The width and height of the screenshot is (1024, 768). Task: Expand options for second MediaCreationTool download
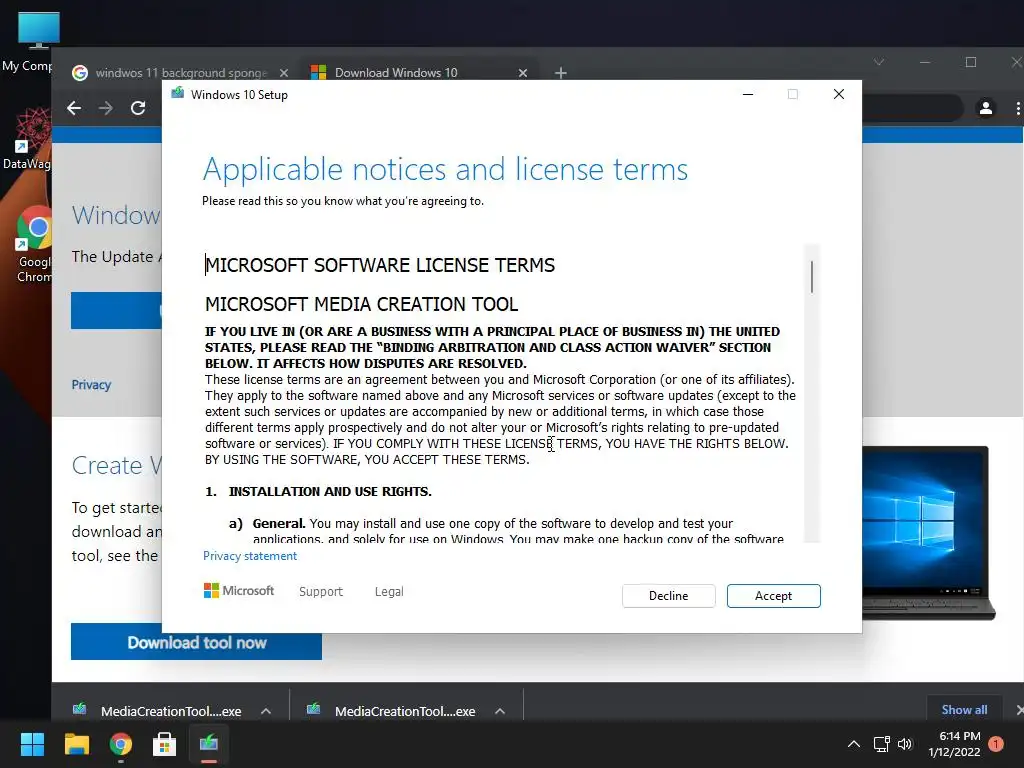coord(500,711)
